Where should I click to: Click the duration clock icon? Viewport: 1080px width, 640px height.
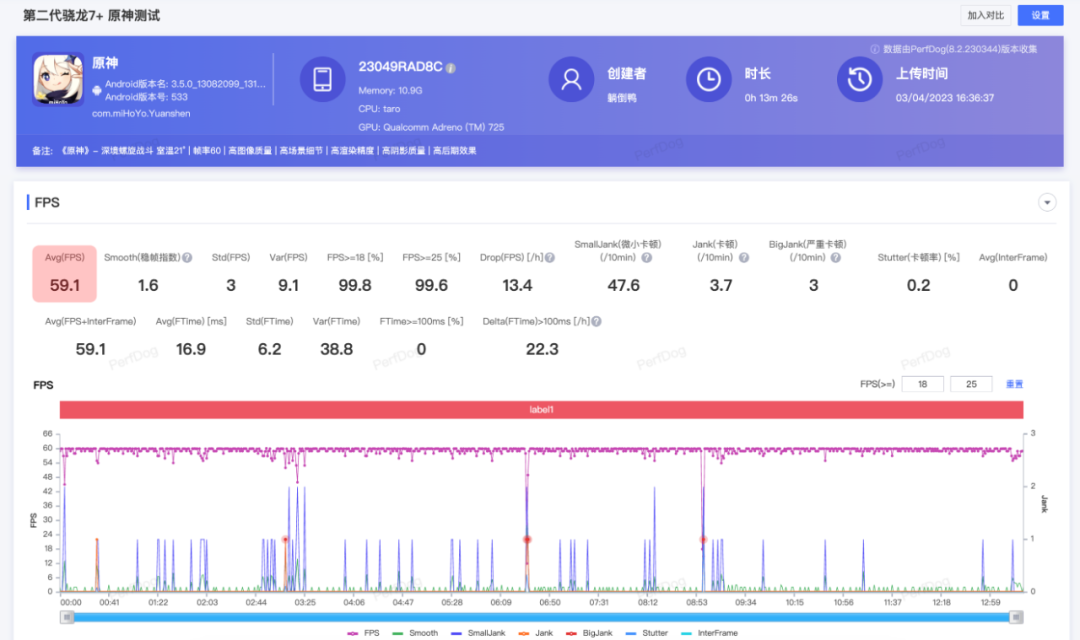(x=709, y=80)
